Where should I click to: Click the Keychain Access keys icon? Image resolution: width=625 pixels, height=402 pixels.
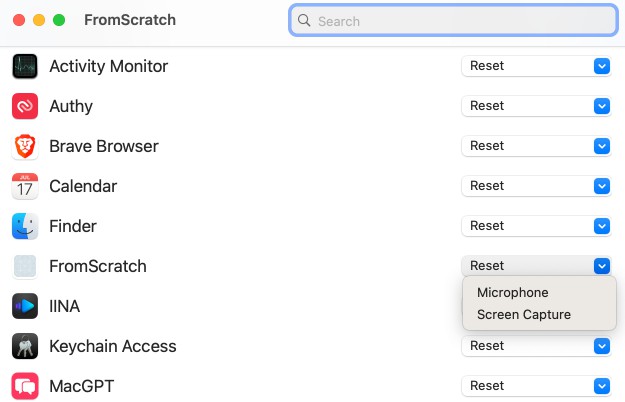(25, 346)
